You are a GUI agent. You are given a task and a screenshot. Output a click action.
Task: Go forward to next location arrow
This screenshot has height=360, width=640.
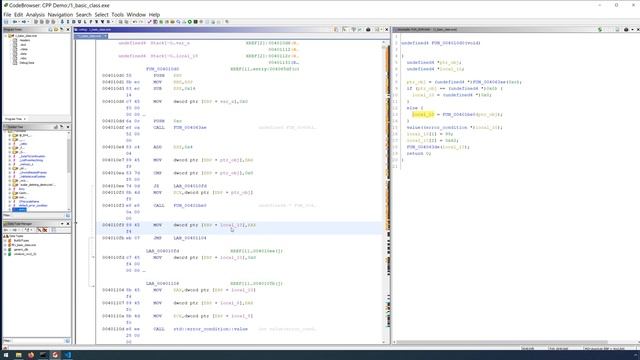coord(24,22)
